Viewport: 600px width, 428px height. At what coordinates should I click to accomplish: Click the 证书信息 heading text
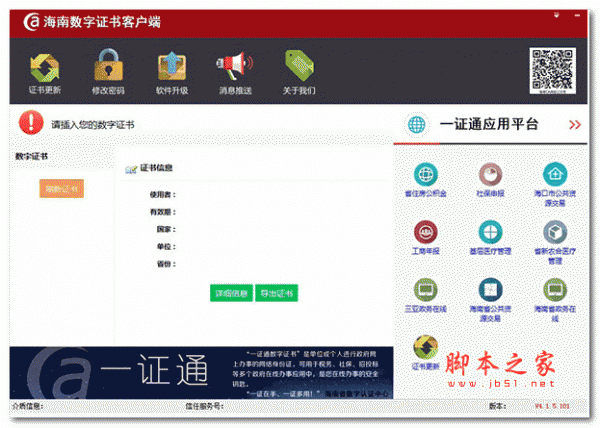coord(156,168)
